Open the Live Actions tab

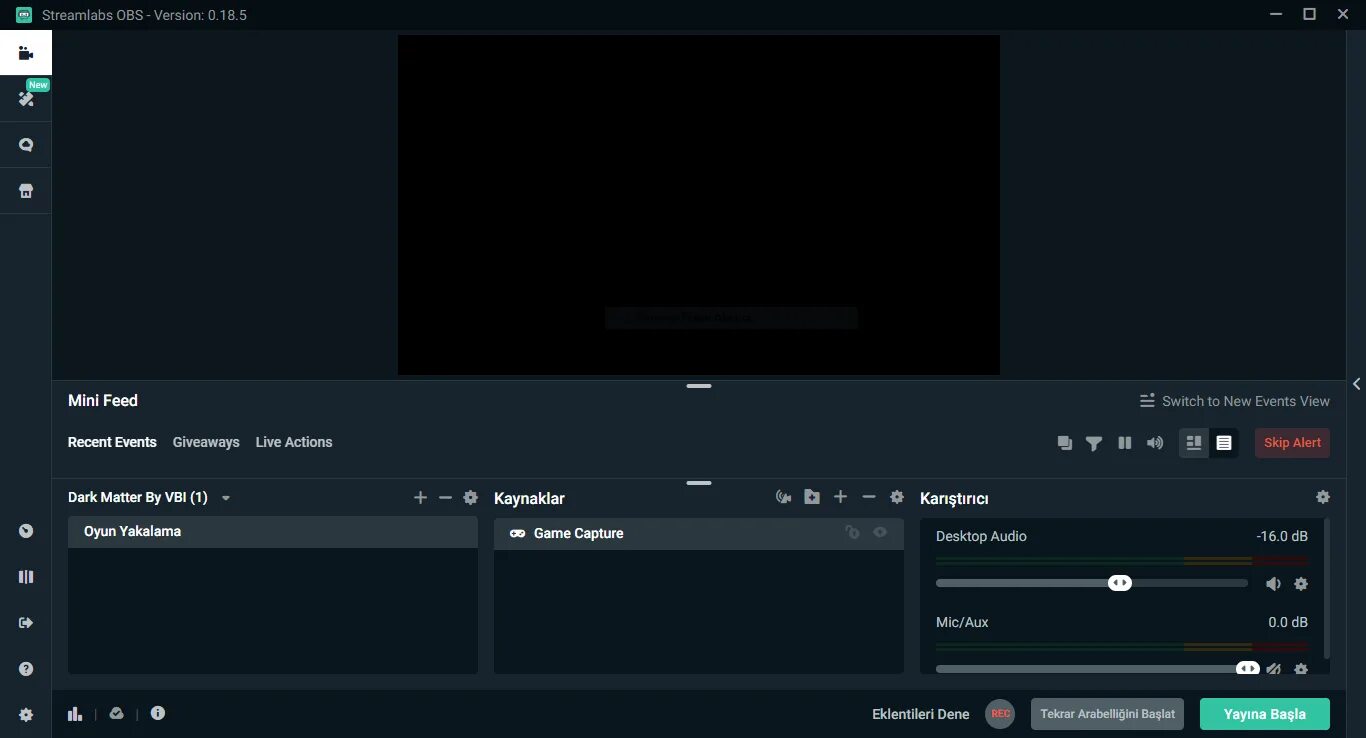[294, 442]
